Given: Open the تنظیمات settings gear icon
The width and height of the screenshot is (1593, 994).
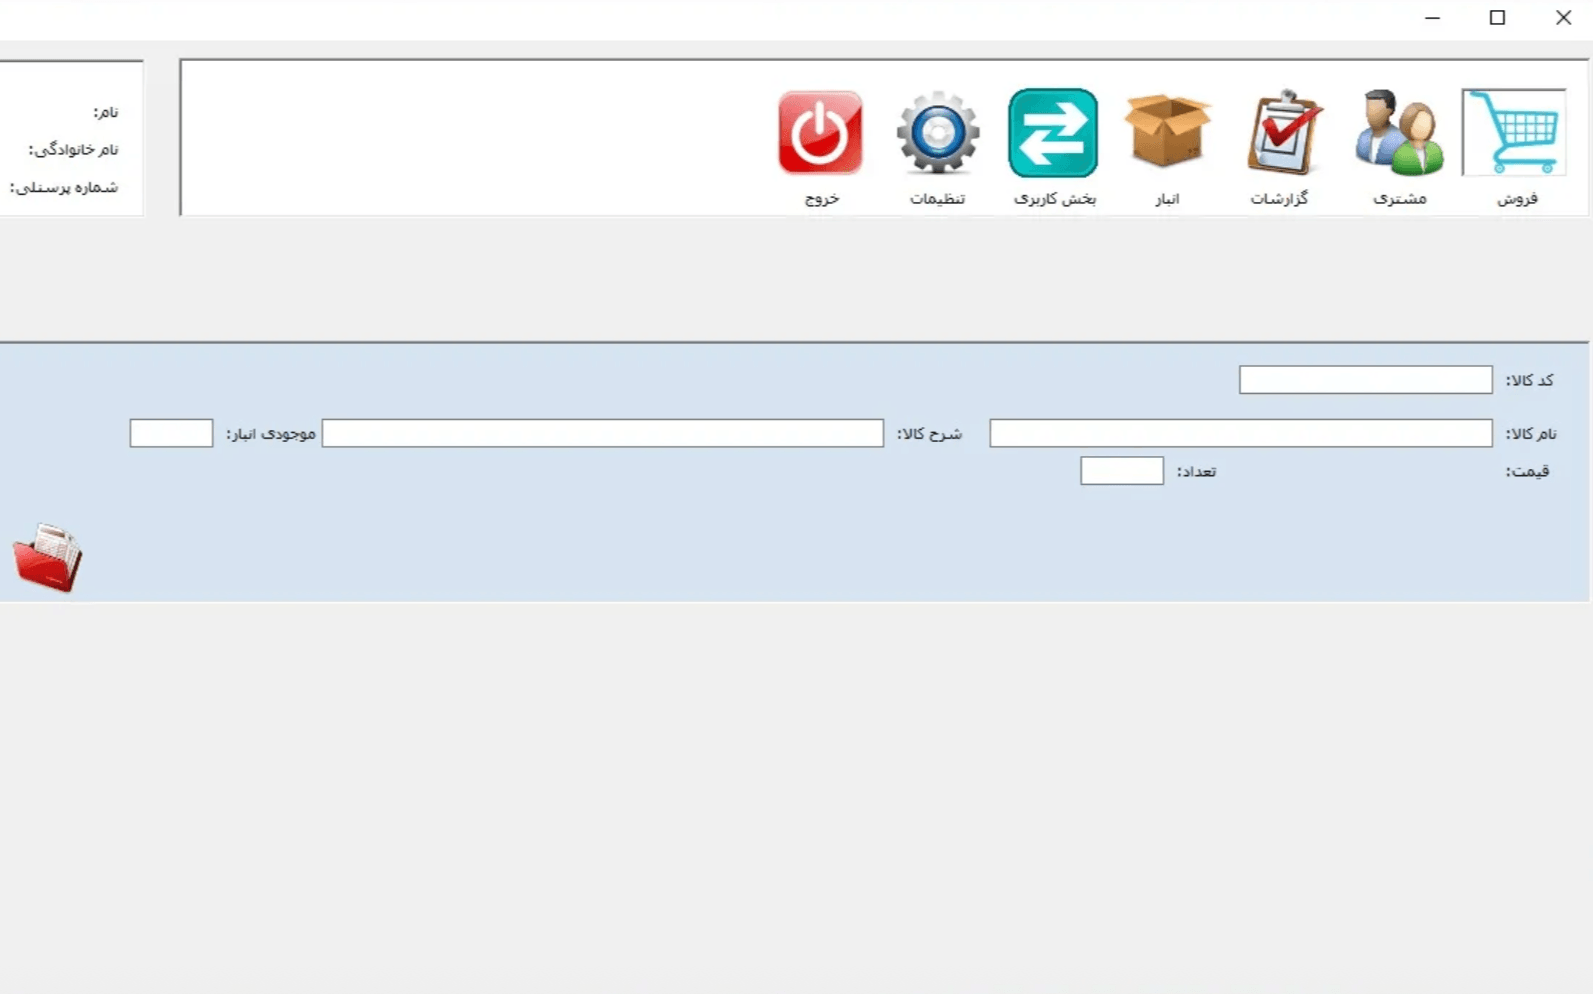Looking at the screenshot, I should point(937,133).
